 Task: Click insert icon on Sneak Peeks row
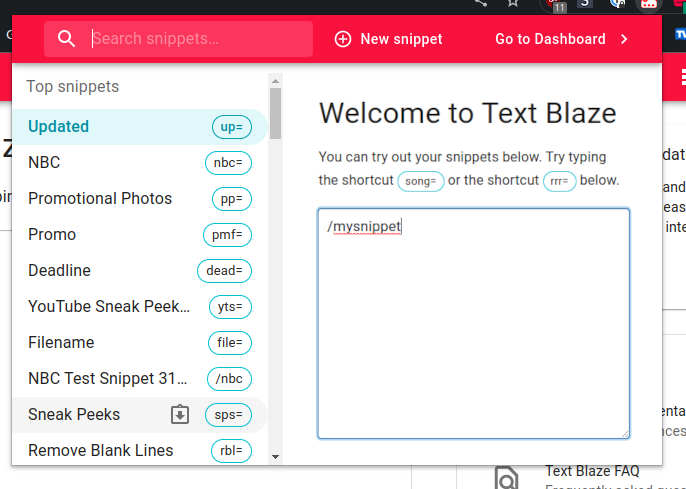click(x=180, y=415)
